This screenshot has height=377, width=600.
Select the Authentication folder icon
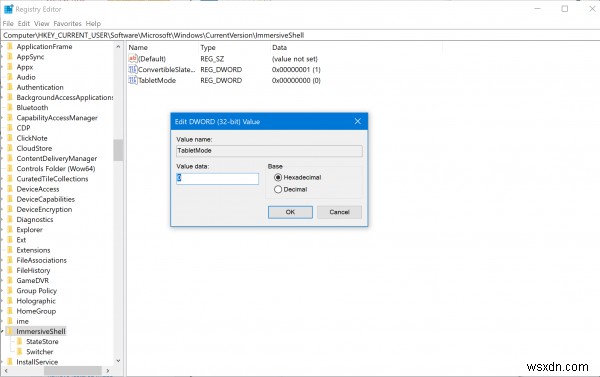[x=10, y=87]
